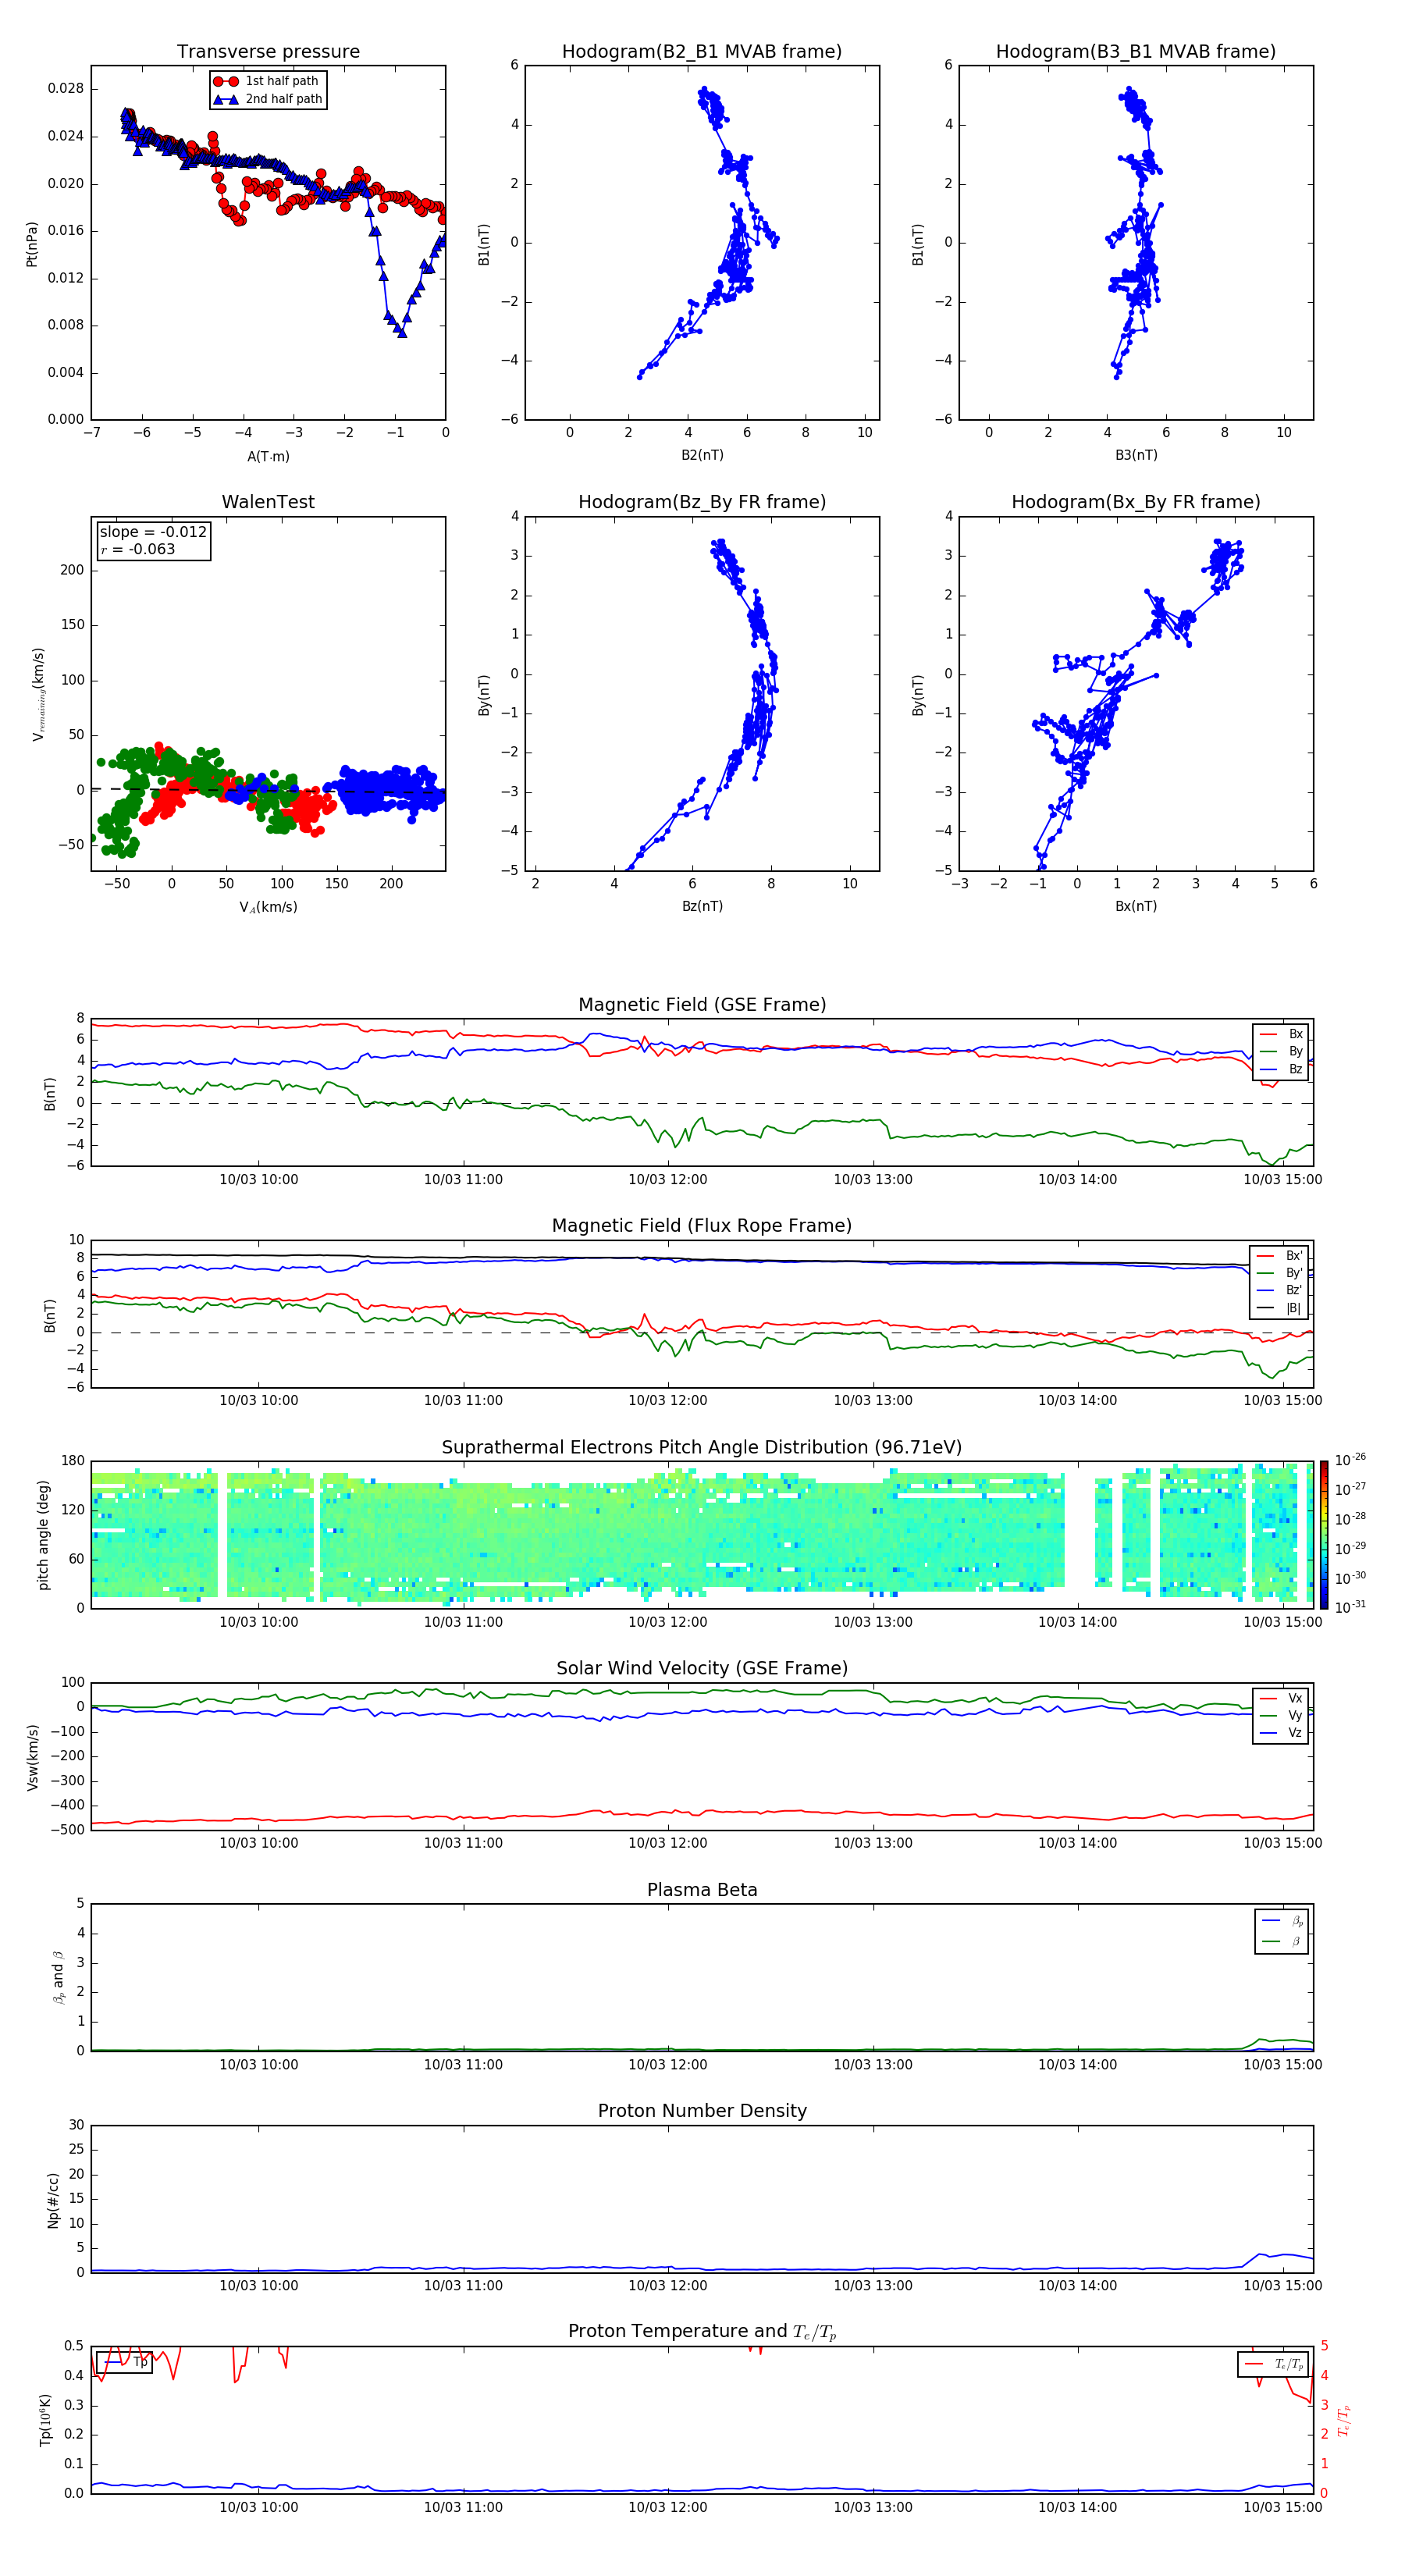Click the 'Hodogram(Bz_By FR frame)' title

click(x=702, y=502)
